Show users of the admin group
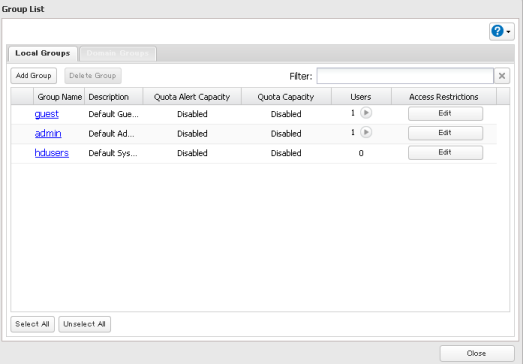 (366, 132)
